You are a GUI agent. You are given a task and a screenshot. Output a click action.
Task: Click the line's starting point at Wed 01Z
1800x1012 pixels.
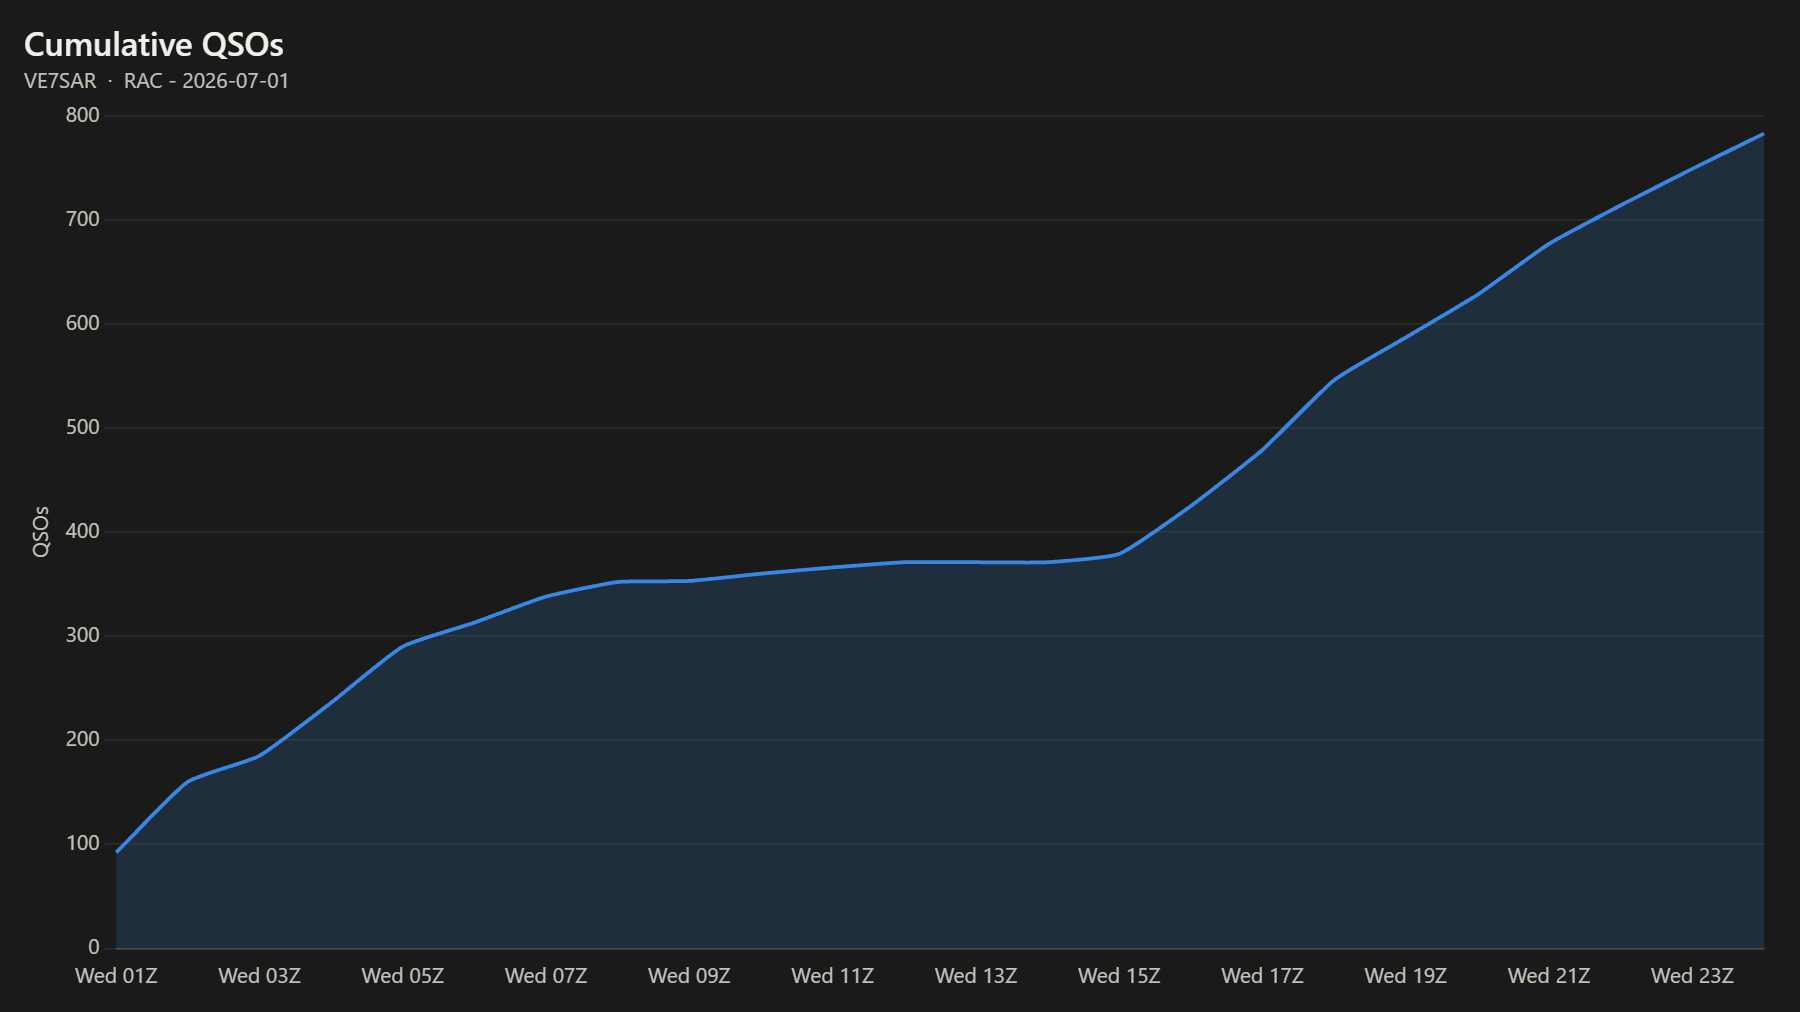pyautogui.click(x=117, y=852)
